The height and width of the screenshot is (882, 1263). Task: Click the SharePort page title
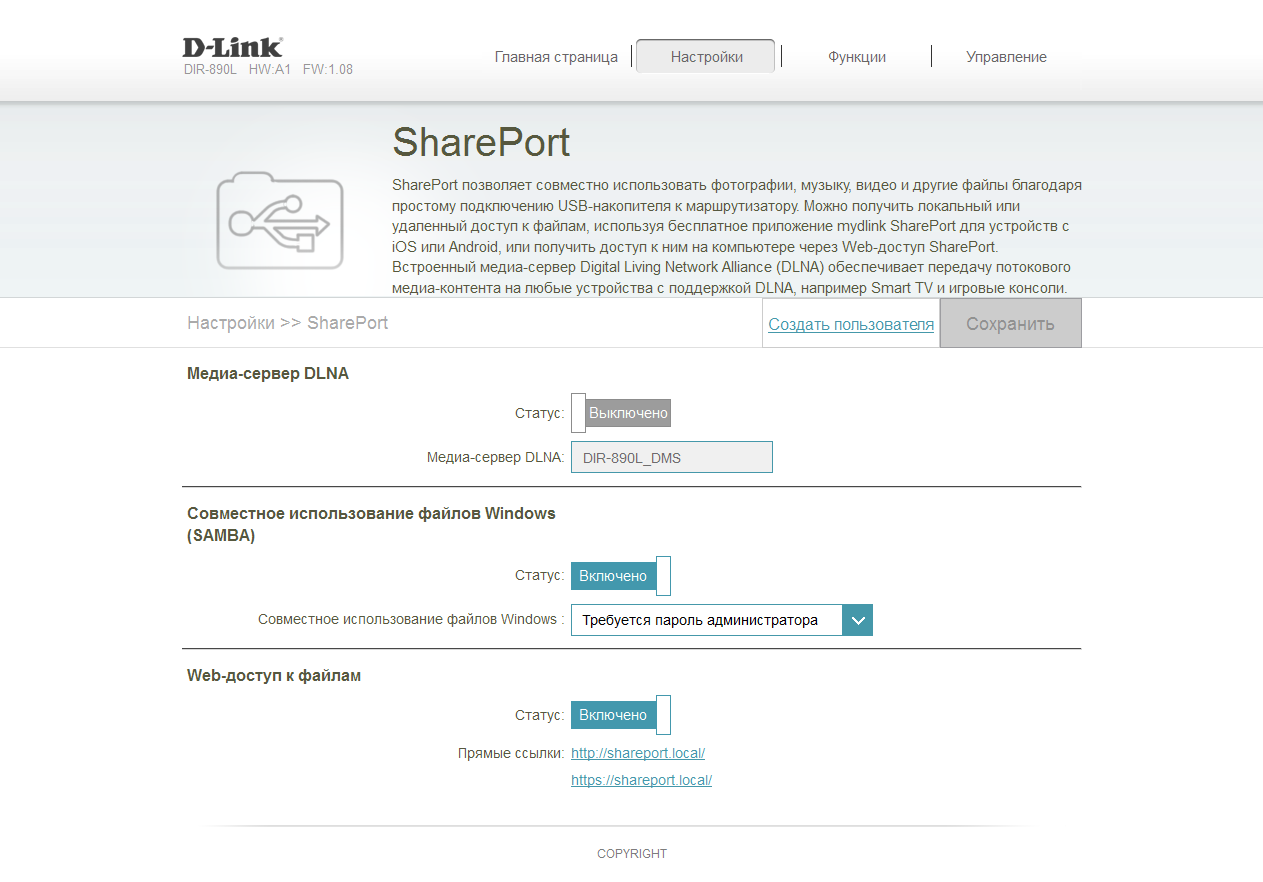pos(481,142)
